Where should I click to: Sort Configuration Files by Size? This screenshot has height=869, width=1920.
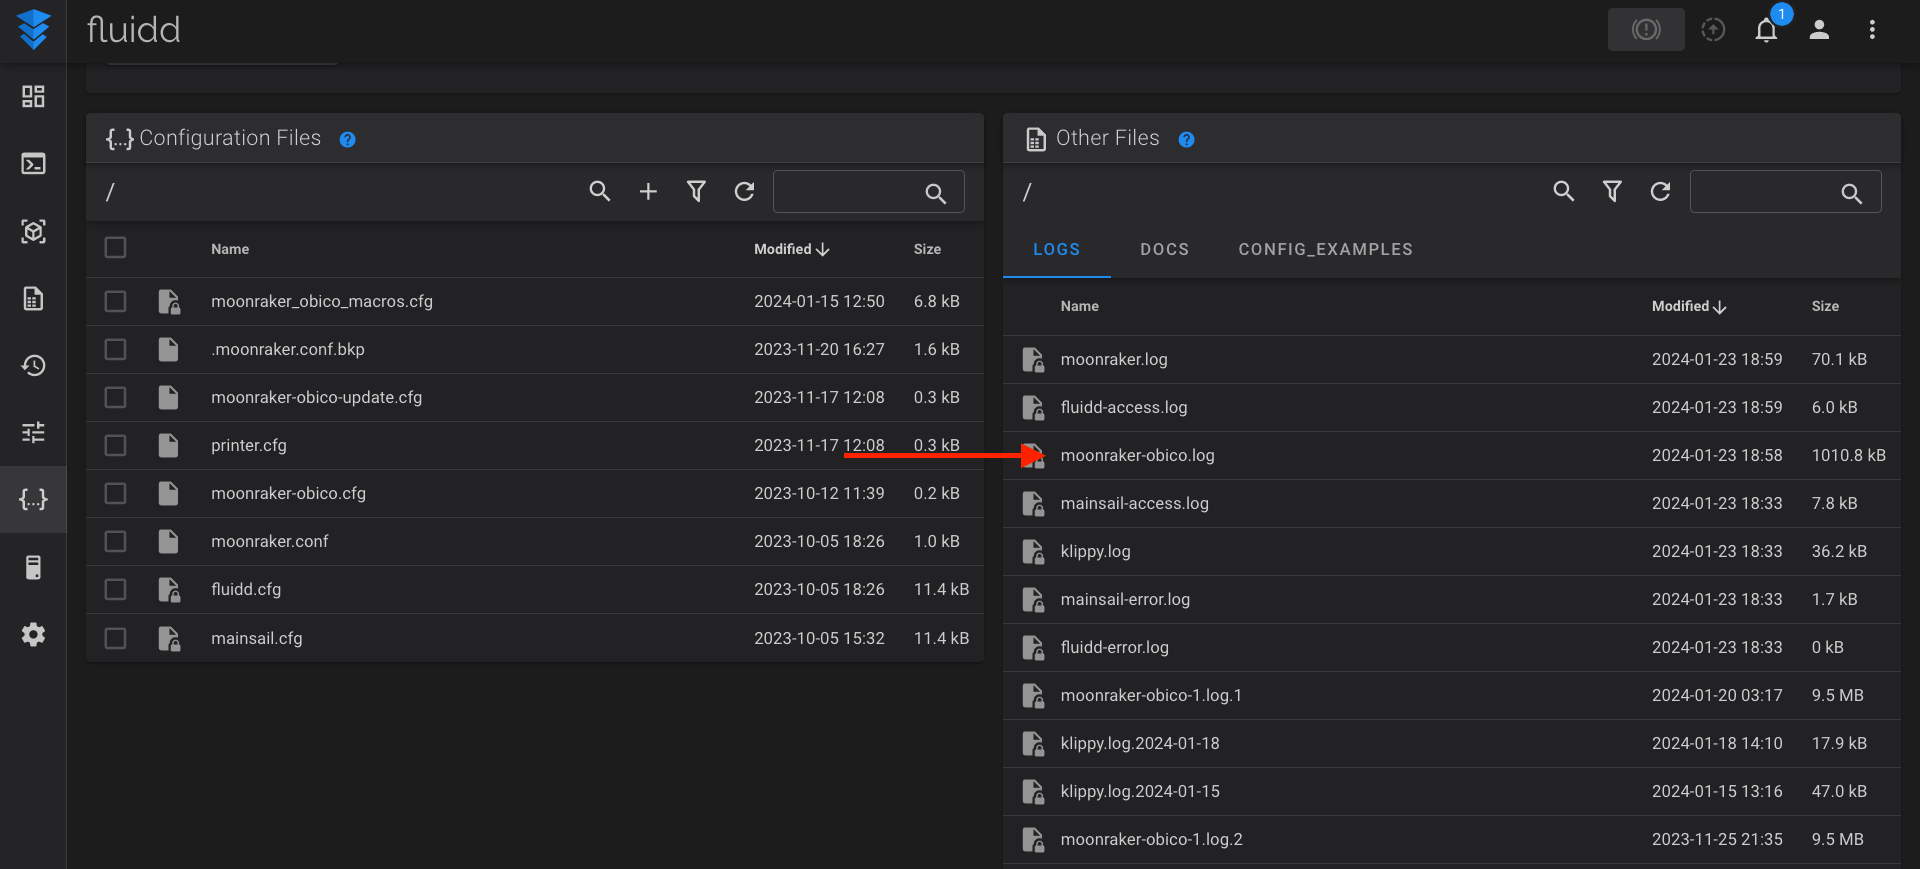(x=927, y=249)
